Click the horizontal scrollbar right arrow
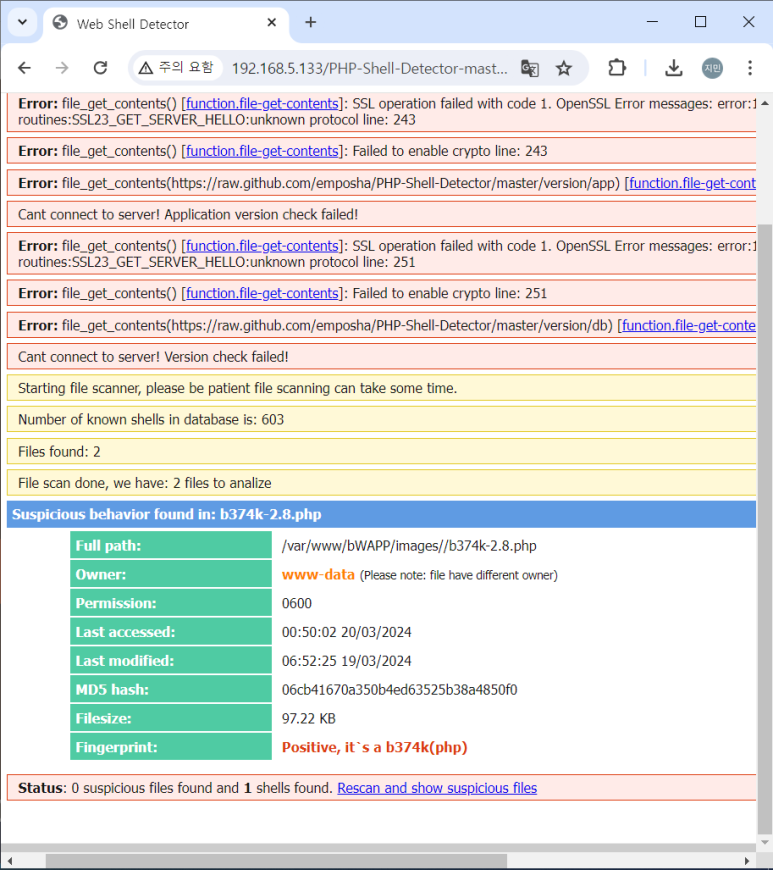The width and height of the screenshot is (773, 870). (x=747, y=861)
